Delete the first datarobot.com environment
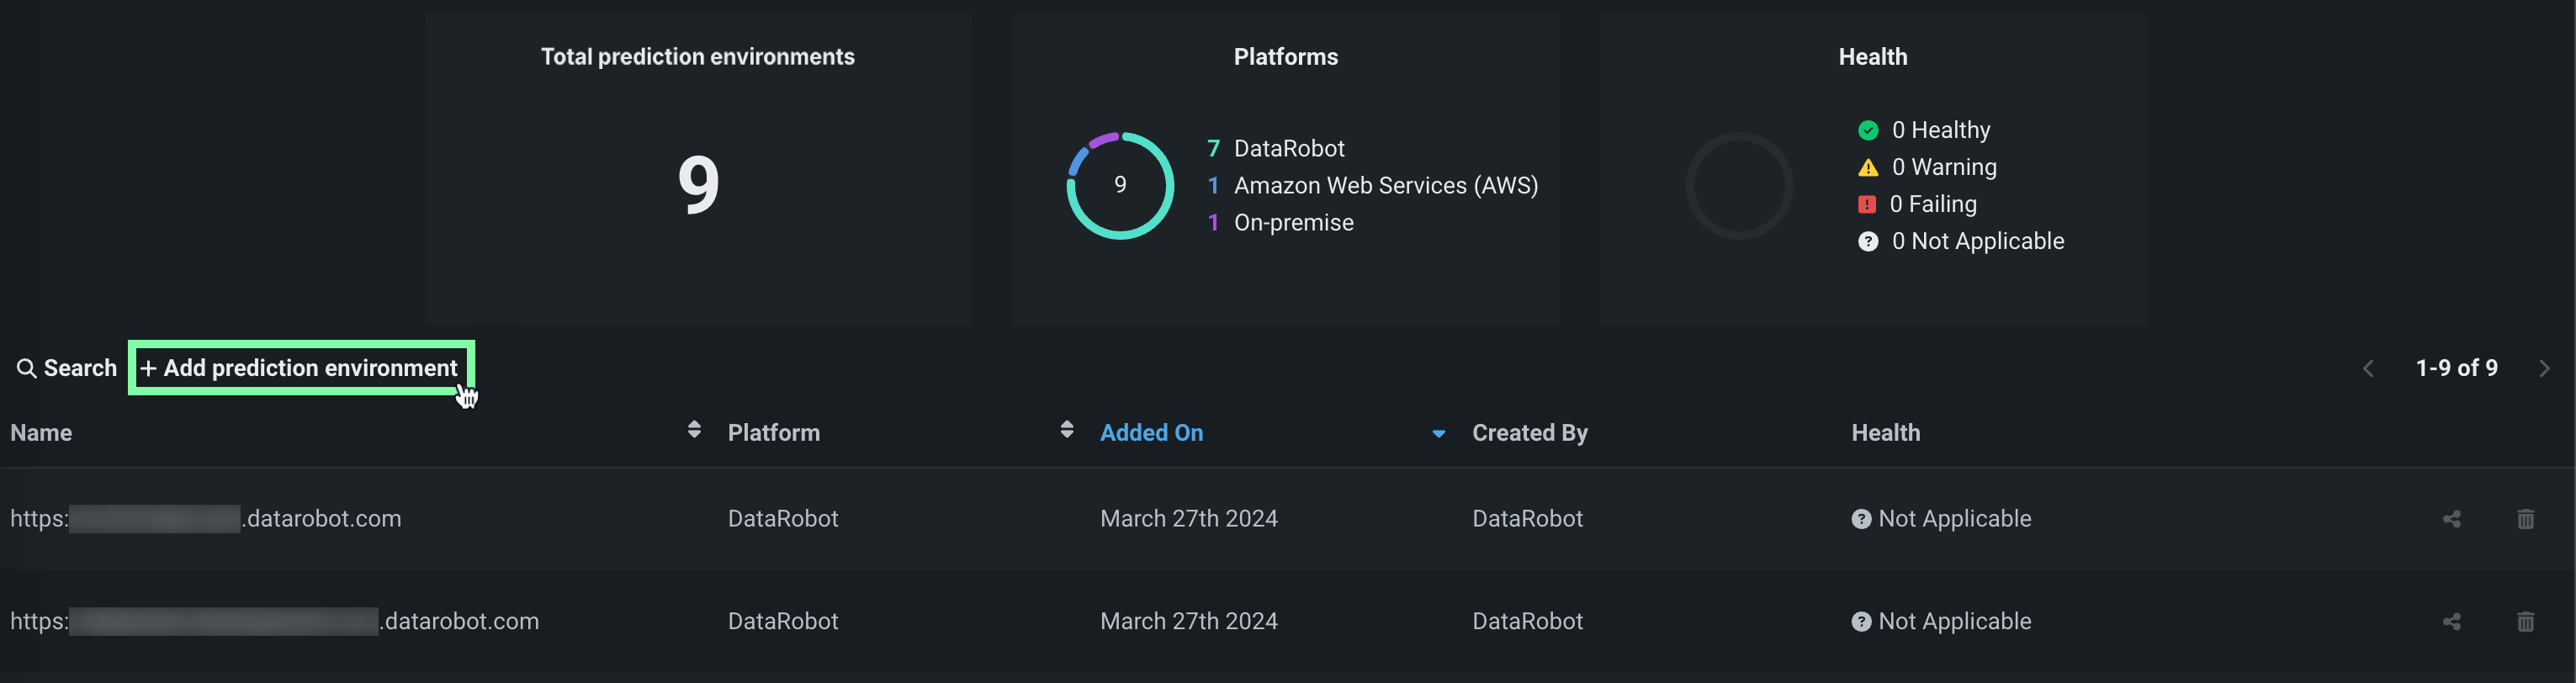 2525,519
